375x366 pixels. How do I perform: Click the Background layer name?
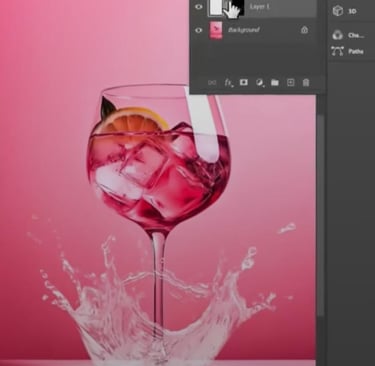click(x=244, y=30)
